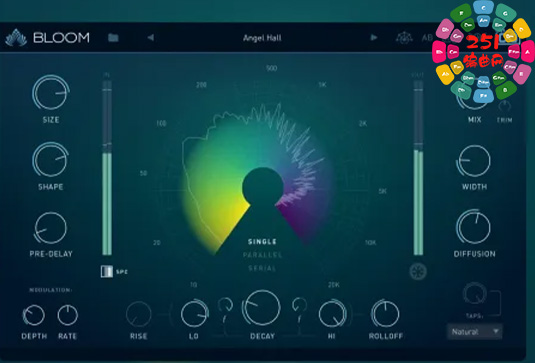Click the BLOOM title text
Image resolution: width=535 pixels, height=363 pixels.
tap(61, 38)
